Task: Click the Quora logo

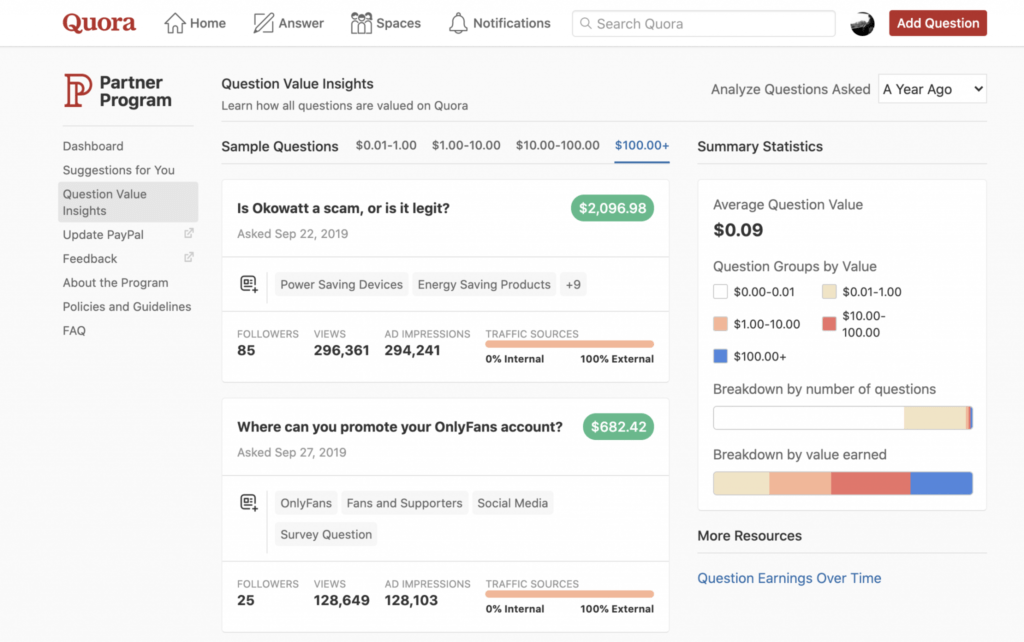Action: click(x=99, y=24)
